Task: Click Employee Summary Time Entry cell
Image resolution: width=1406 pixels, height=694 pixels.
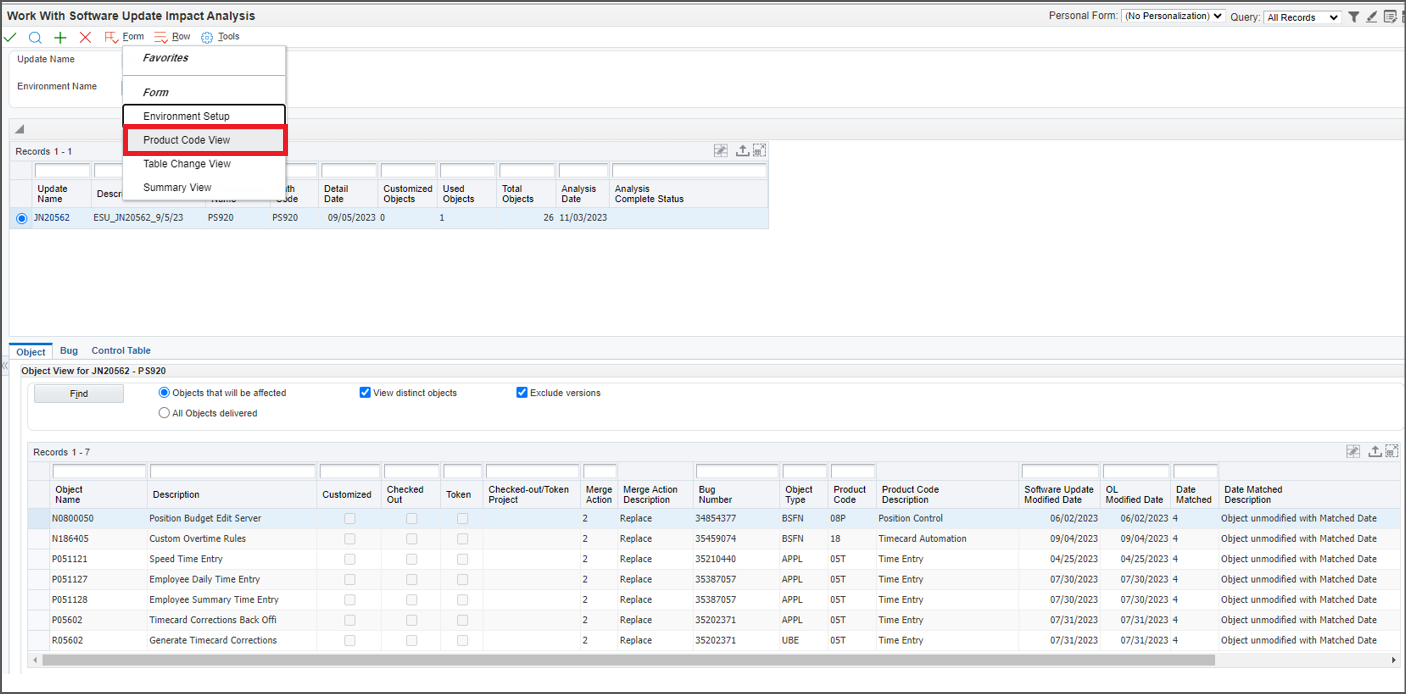Action: coord(232,600)
